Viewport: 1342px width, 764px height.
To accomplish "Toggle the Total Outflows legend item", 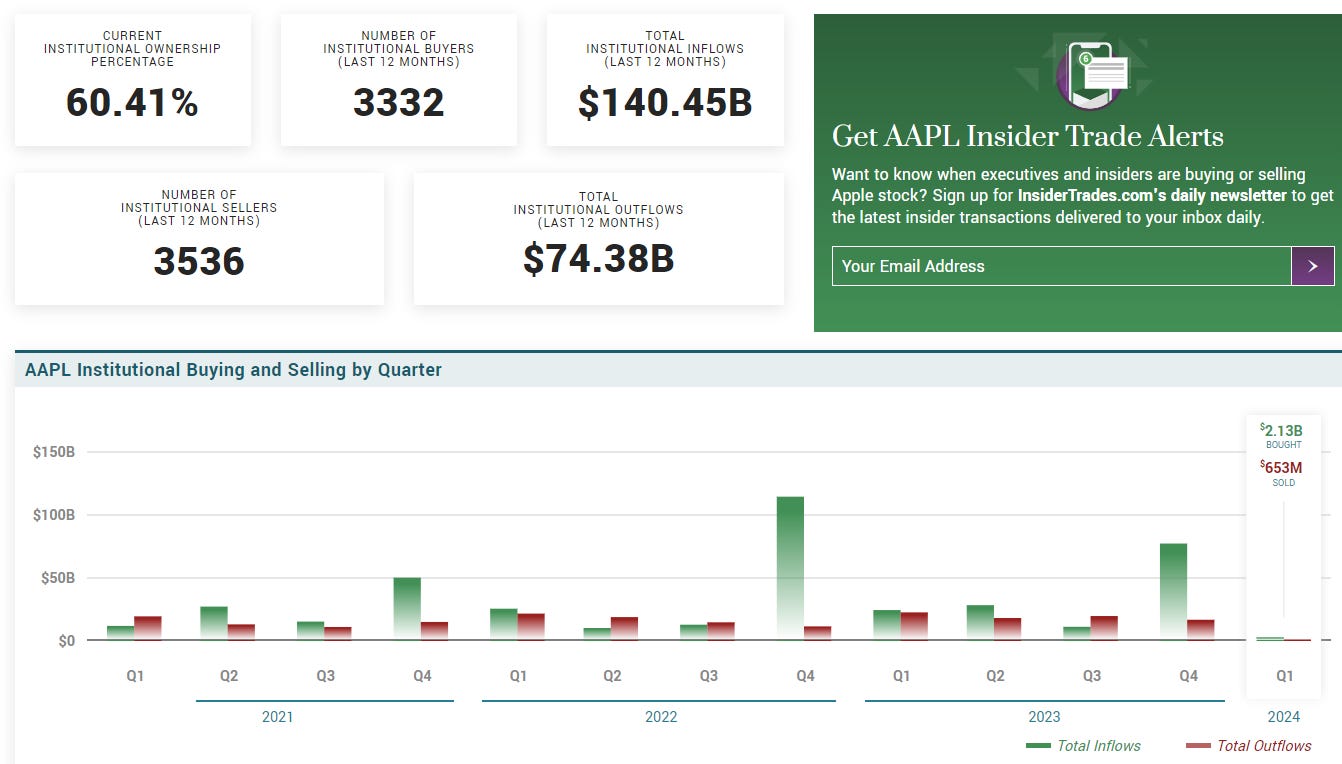I will click(1248, 746).
